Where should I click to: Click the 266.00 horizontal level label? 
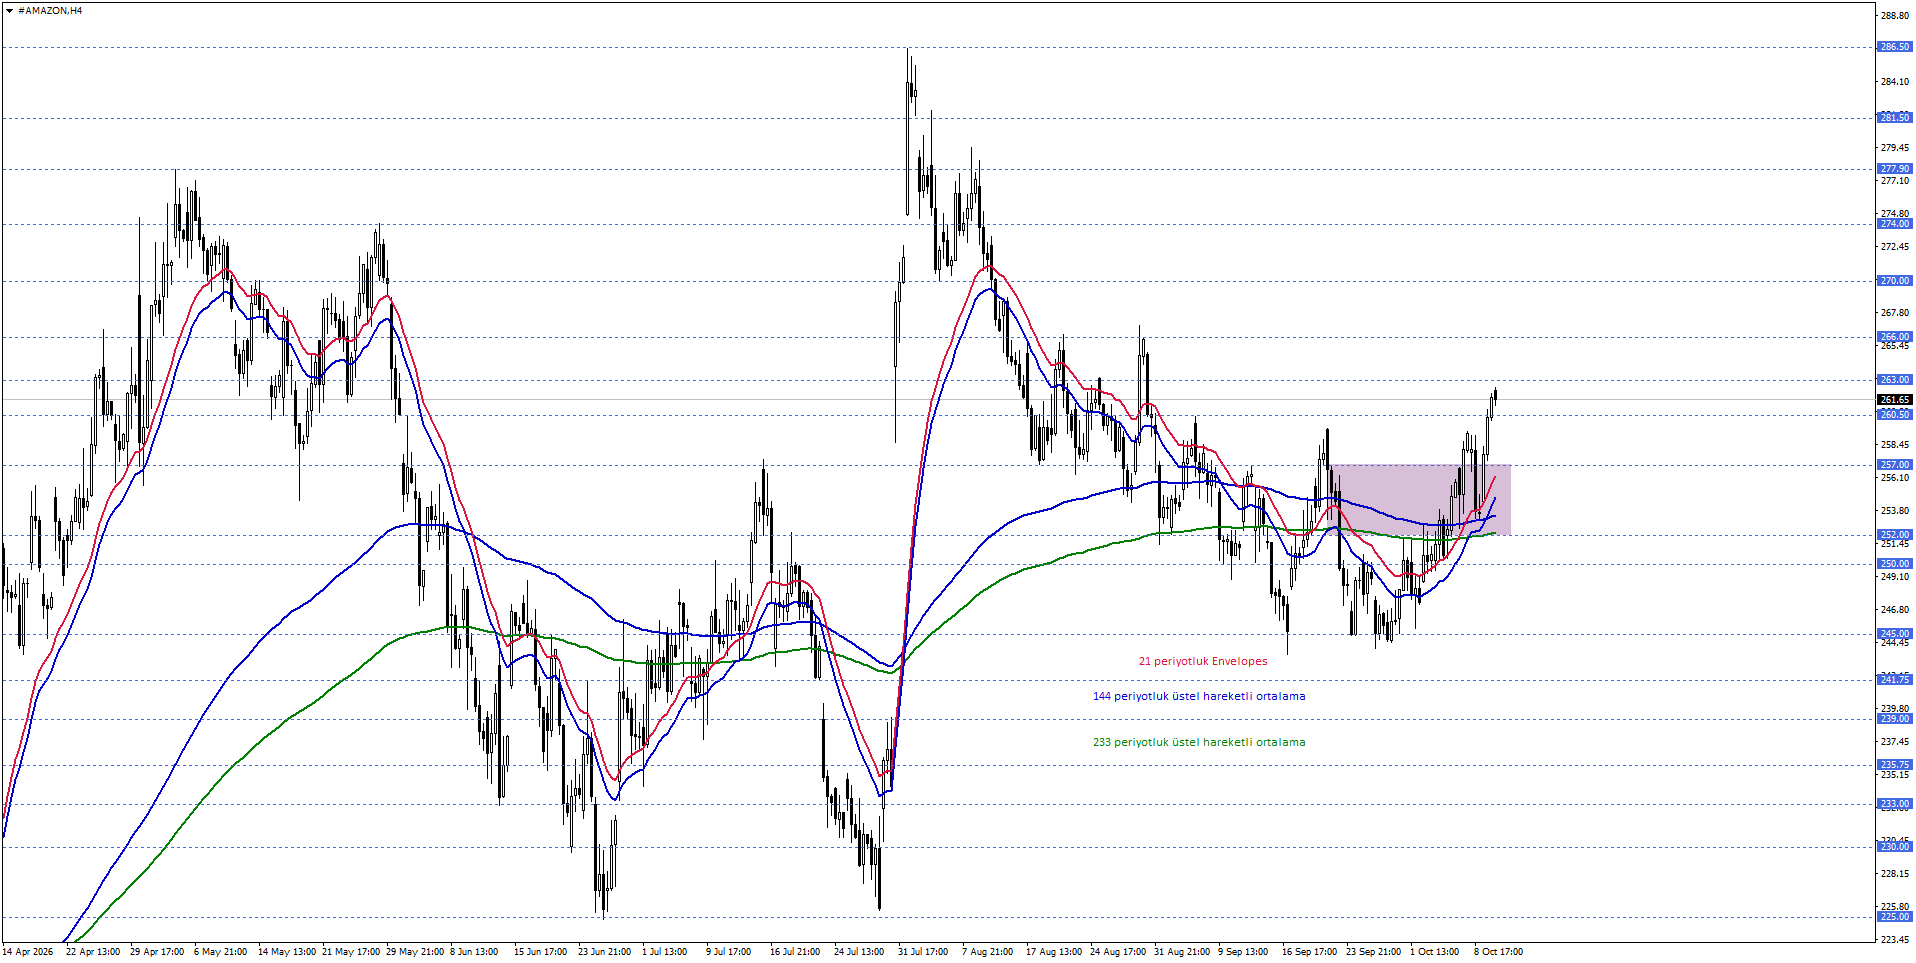(1895, 337)
